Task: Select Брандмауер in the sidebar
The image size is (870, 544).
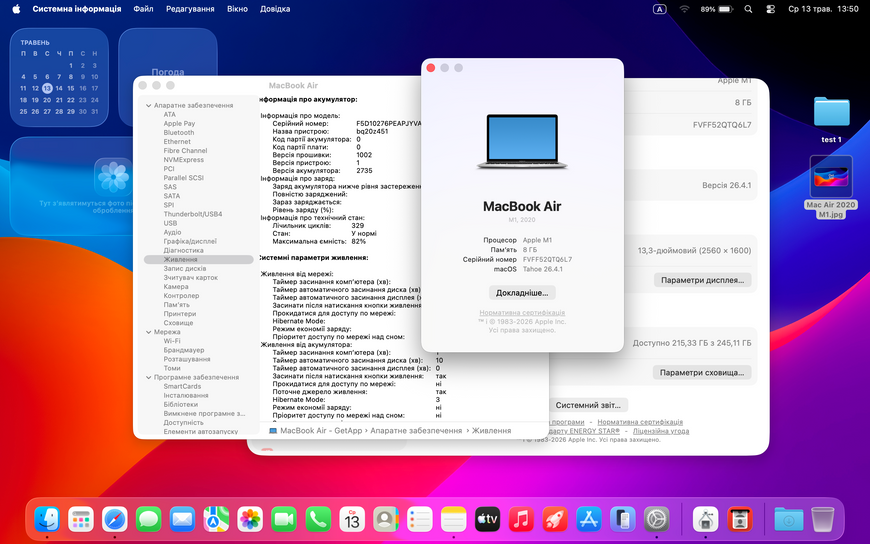Action: (184, 350)
